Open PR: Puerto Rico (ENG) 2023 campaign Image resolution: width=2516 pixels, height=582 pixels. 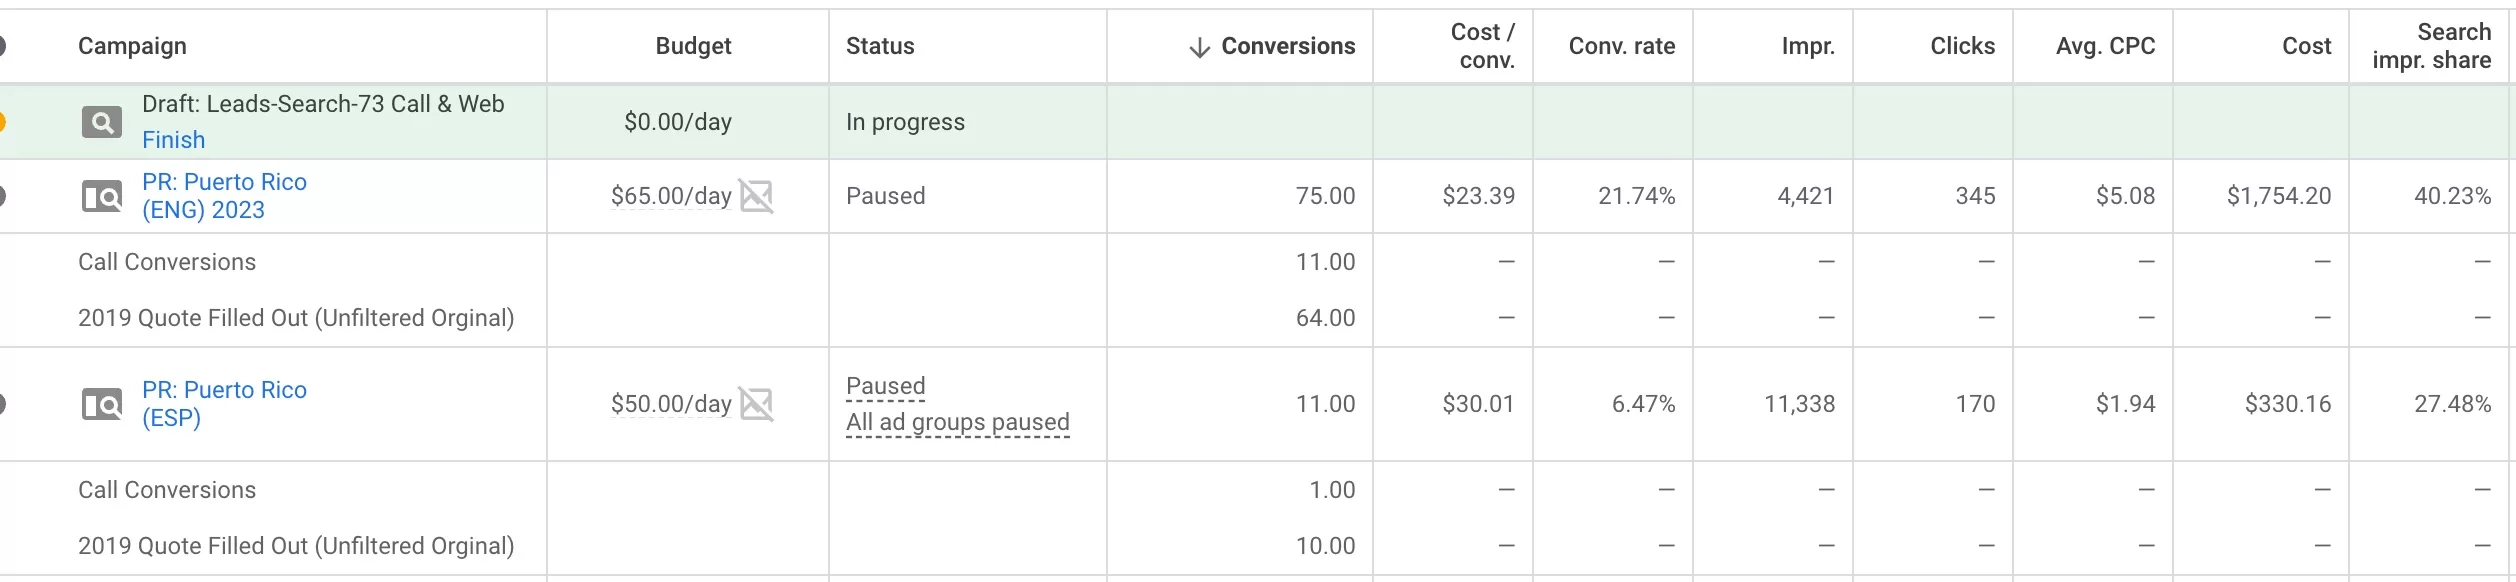[224, 196]
